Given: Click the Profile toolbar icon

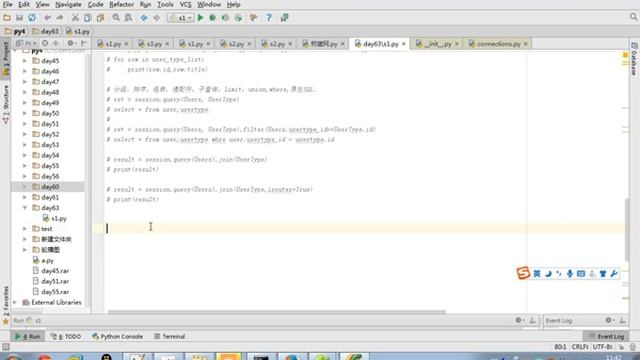Looking at the screenshot, I should [238, 18].
